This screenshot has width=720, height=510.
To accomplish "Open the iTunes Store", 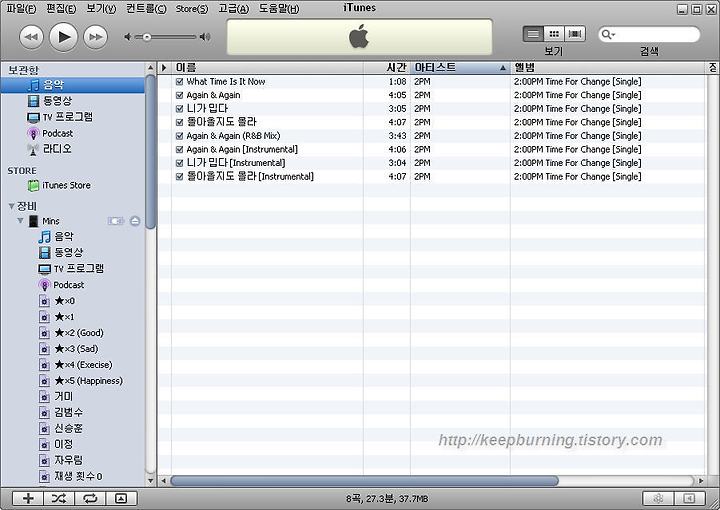I will [x=59, y=185].
